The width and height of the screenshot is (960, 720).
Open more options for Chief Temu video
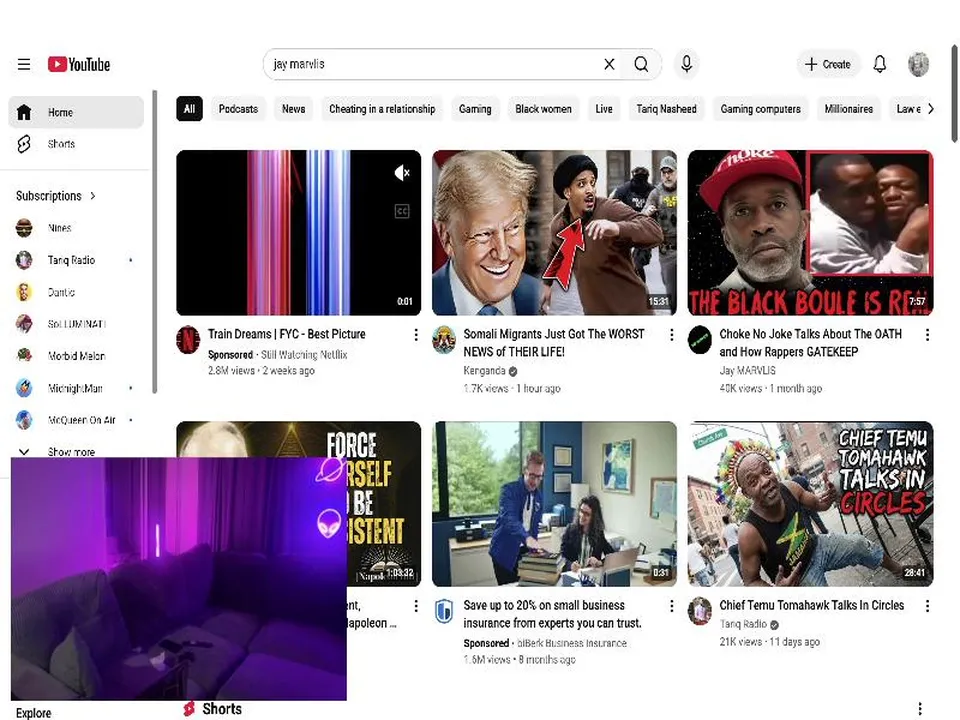[928, 606]
